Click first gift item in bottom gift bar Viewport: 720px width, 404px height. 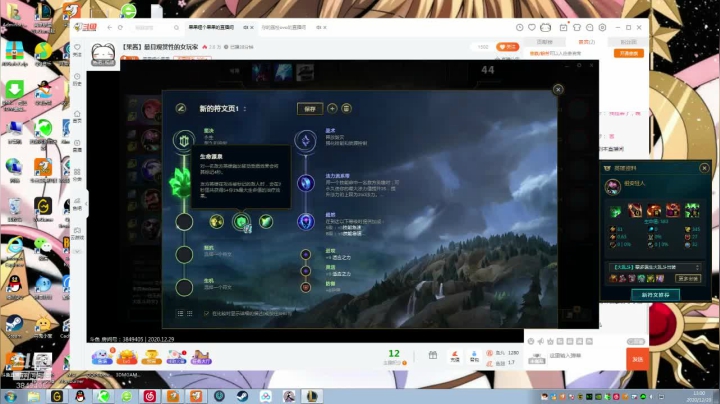click(x=102, y=357)
